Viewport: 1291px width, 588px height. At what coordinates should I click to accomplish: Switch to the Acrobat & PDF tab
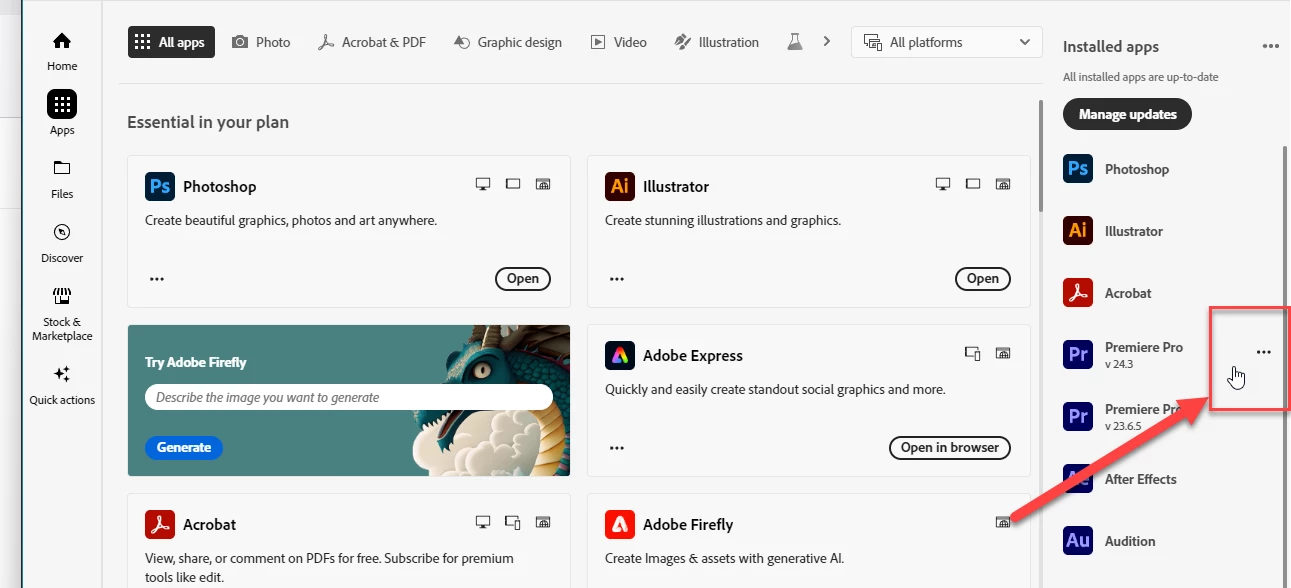click(x=371, y=42)
